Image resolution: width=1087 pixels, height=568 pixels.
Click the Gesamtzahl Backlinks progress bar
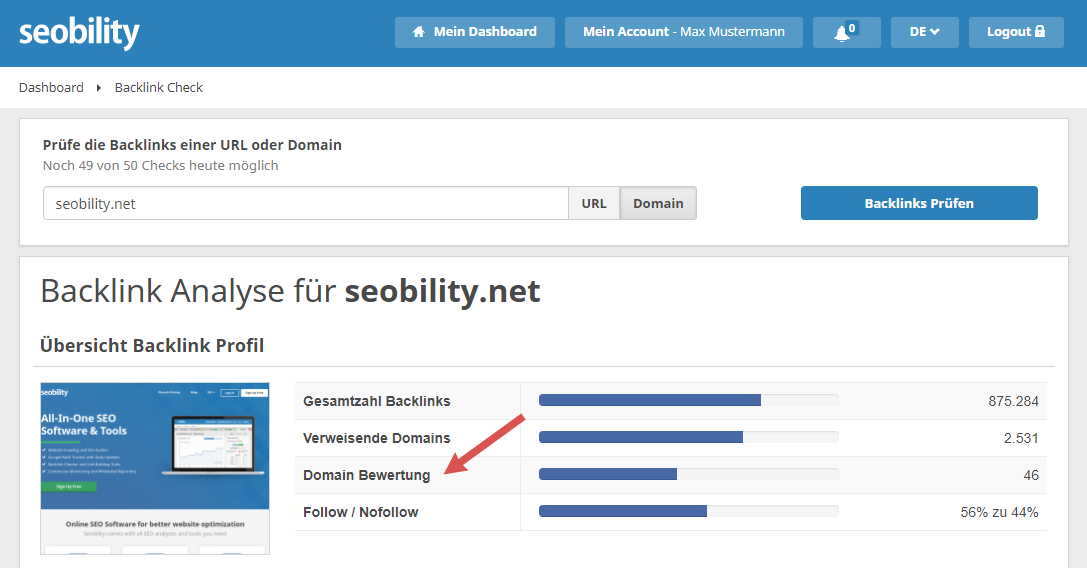point(688,400)
